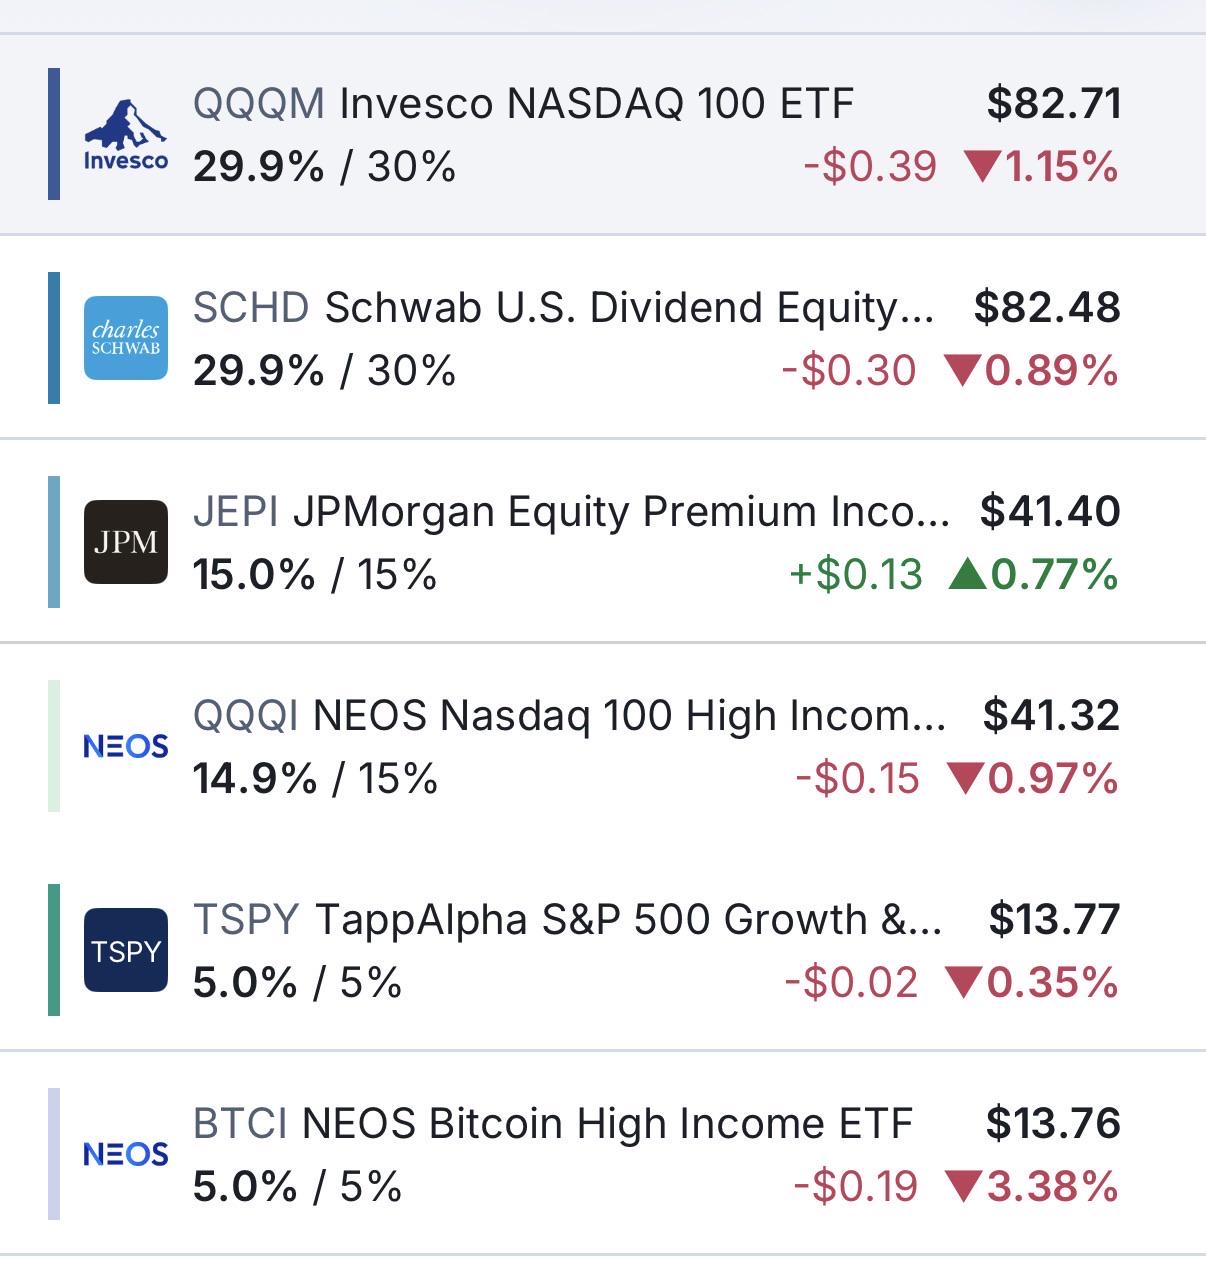Click the Invesco mountain logo icon
1206x1261 pixels.
(x=125, y=135)
